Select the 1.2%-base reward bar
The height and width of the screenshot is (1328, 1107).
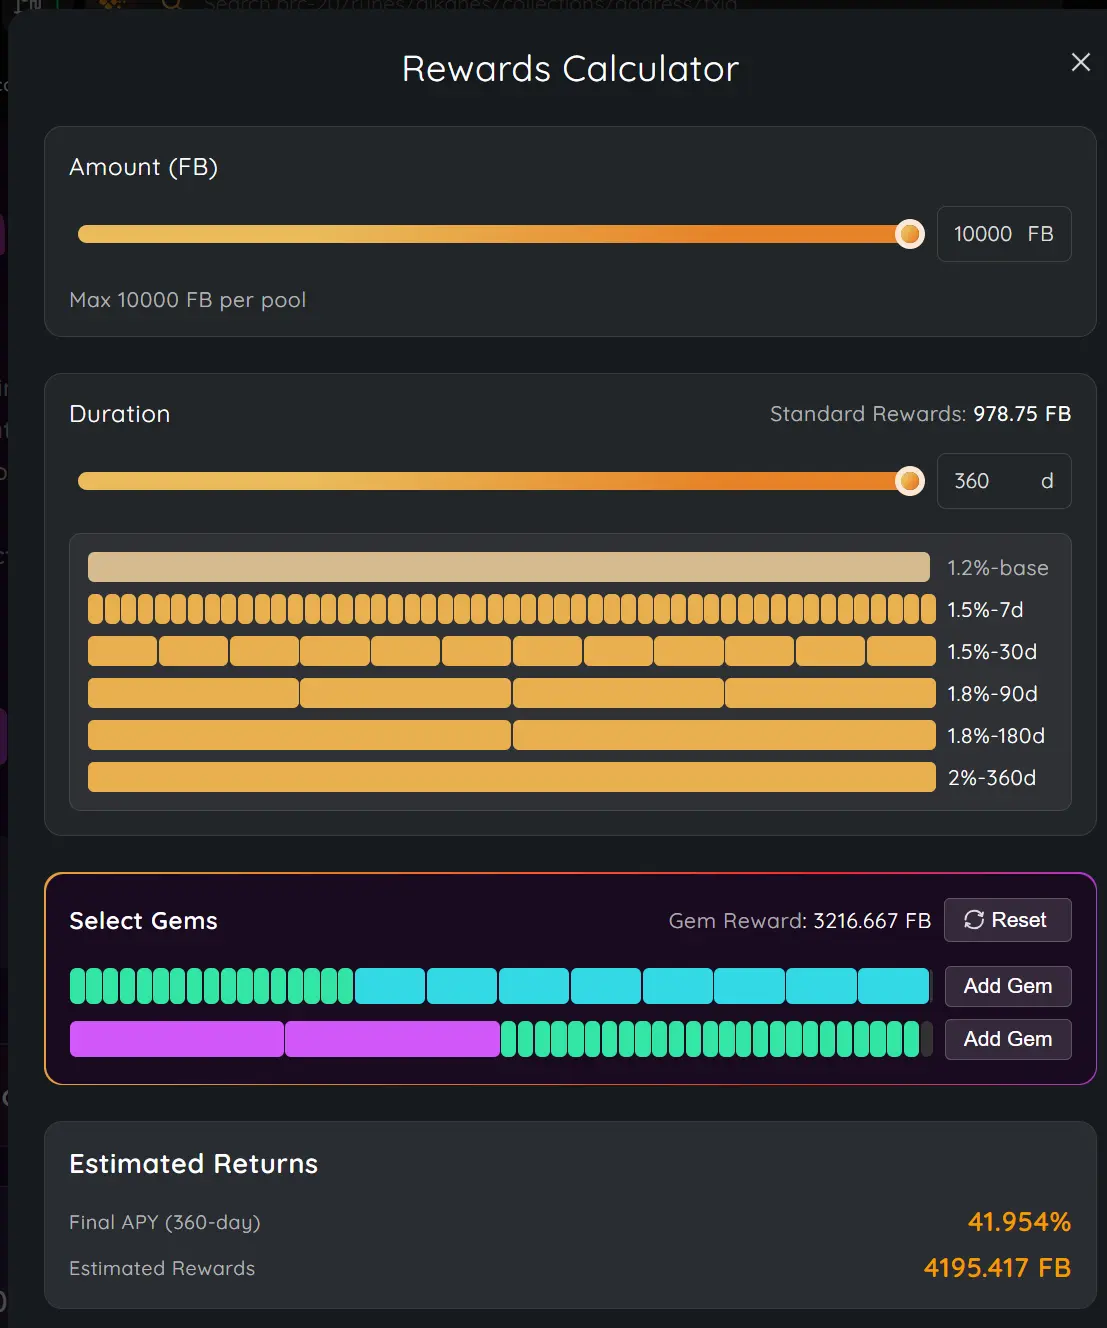click(x=508, y=567)
